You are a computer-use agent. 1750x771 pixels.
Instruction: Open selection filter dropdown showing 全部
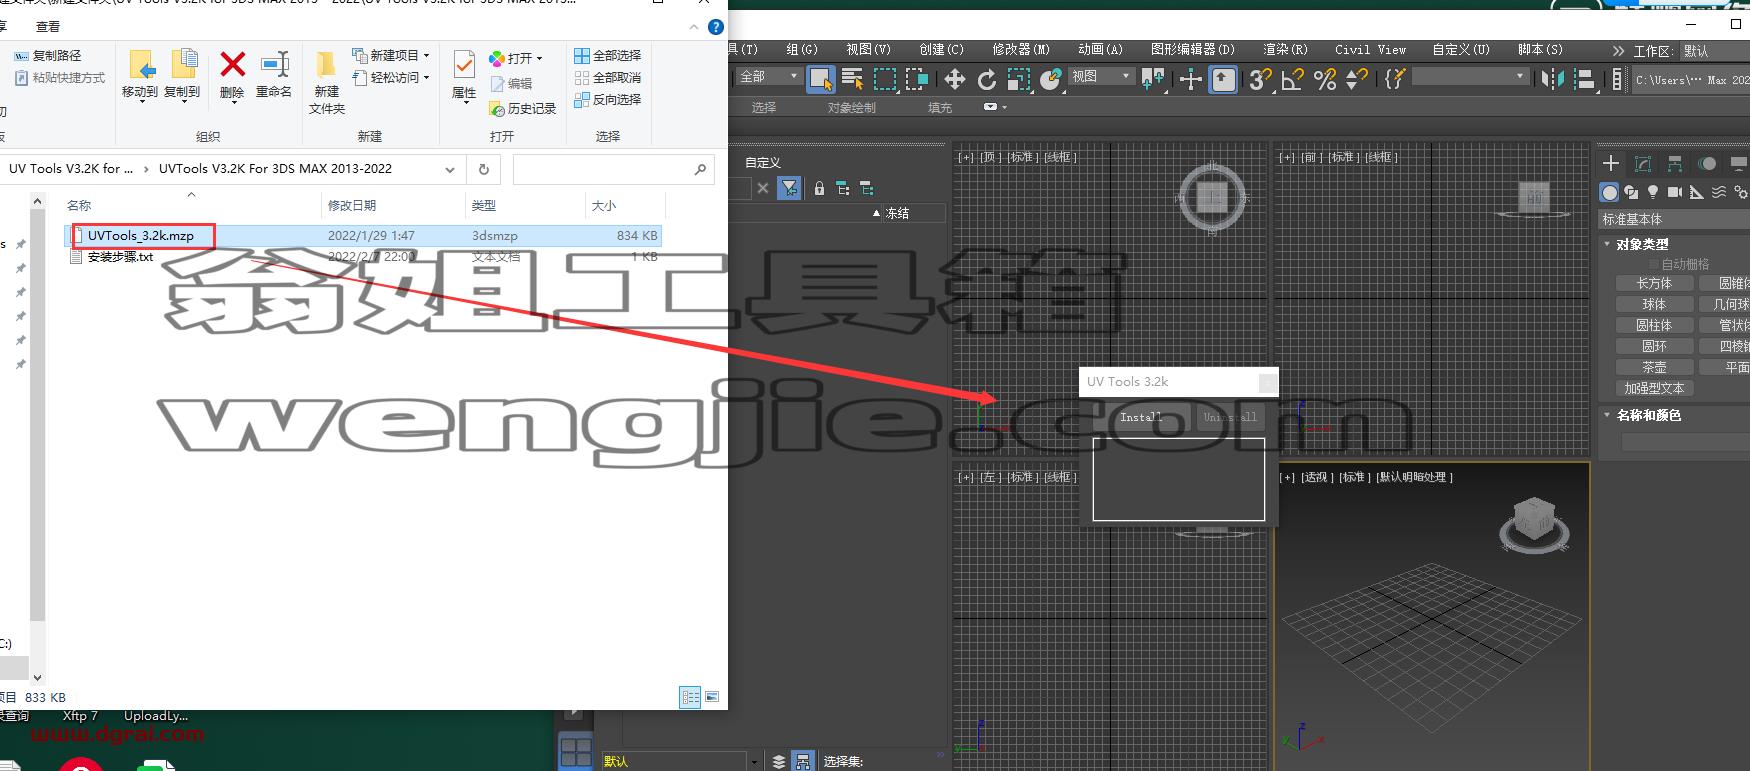click(x=768, y=76)
